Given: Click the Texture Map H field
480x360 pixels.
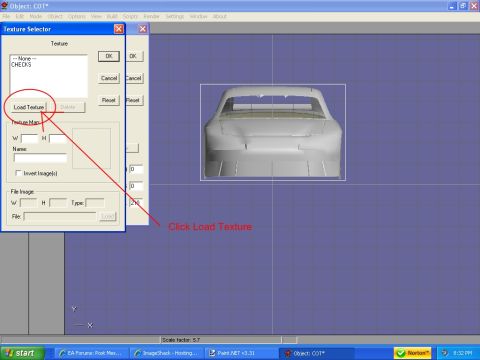Looking at the screenshot, I should click(x=58, y=138).
